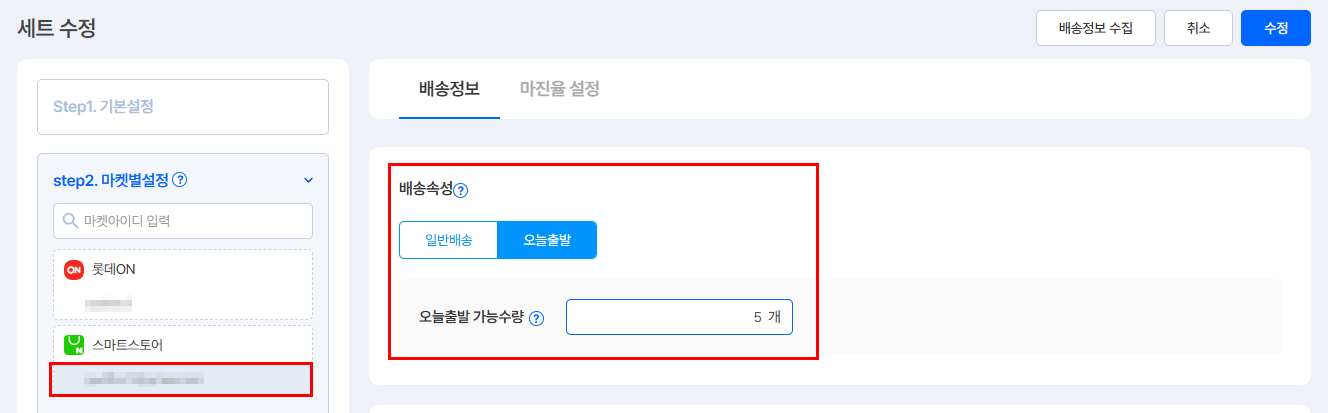Open the 마진율 설정 tab

point(559,89)
